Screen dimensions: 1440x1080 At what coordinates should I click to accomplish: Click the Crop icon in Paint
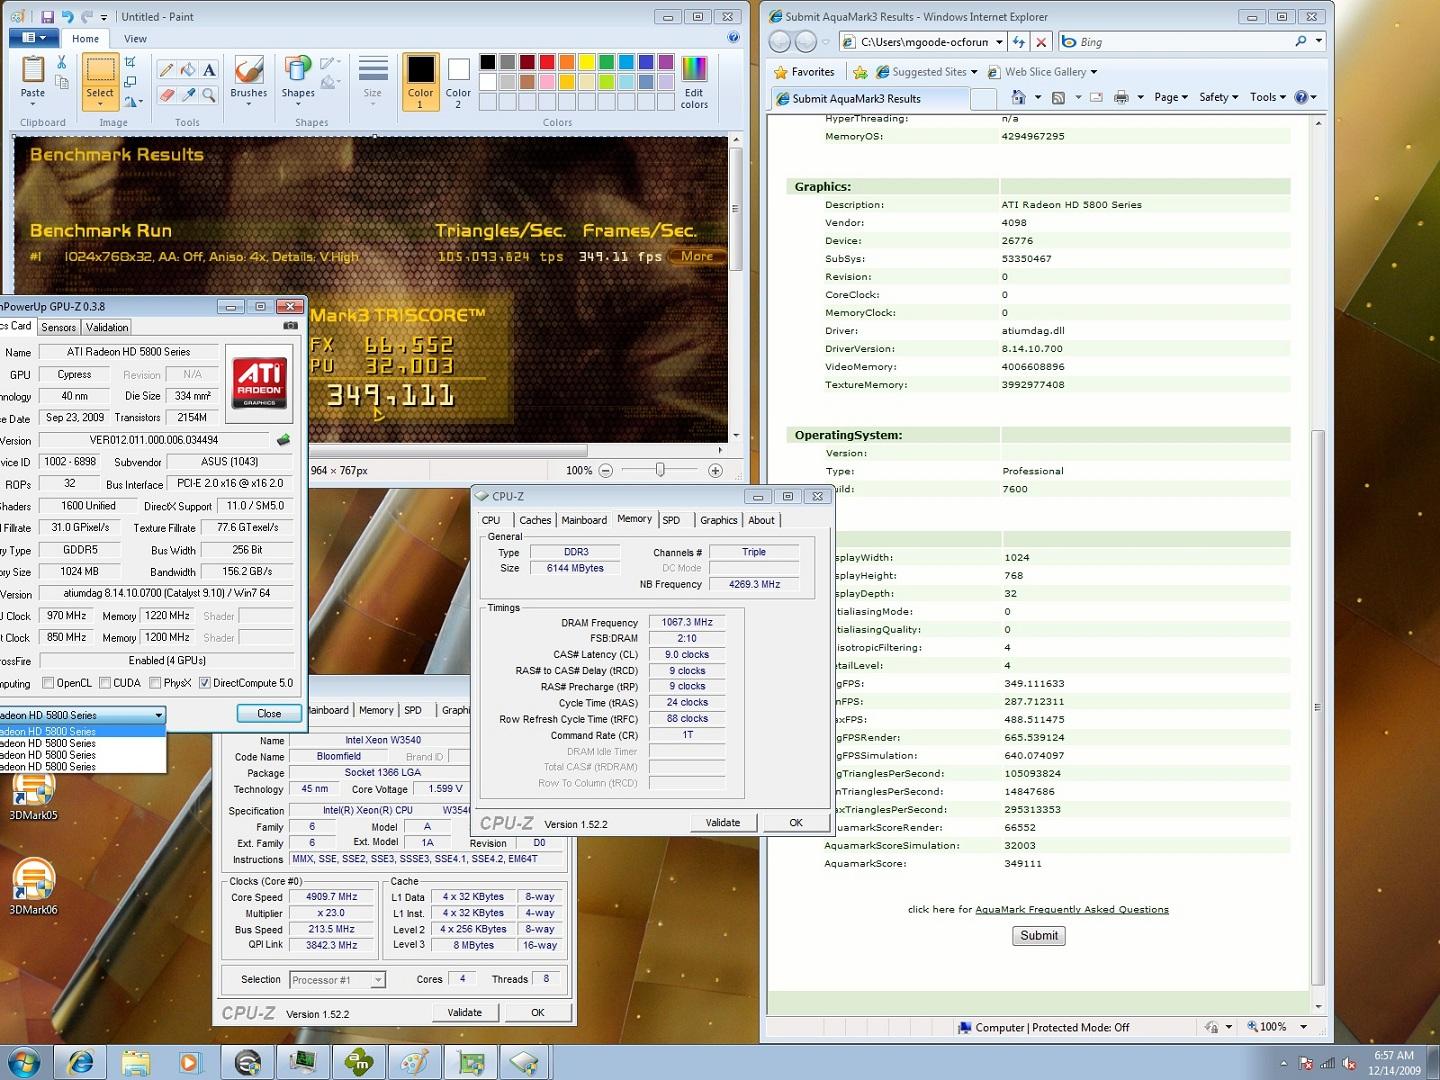130,62
